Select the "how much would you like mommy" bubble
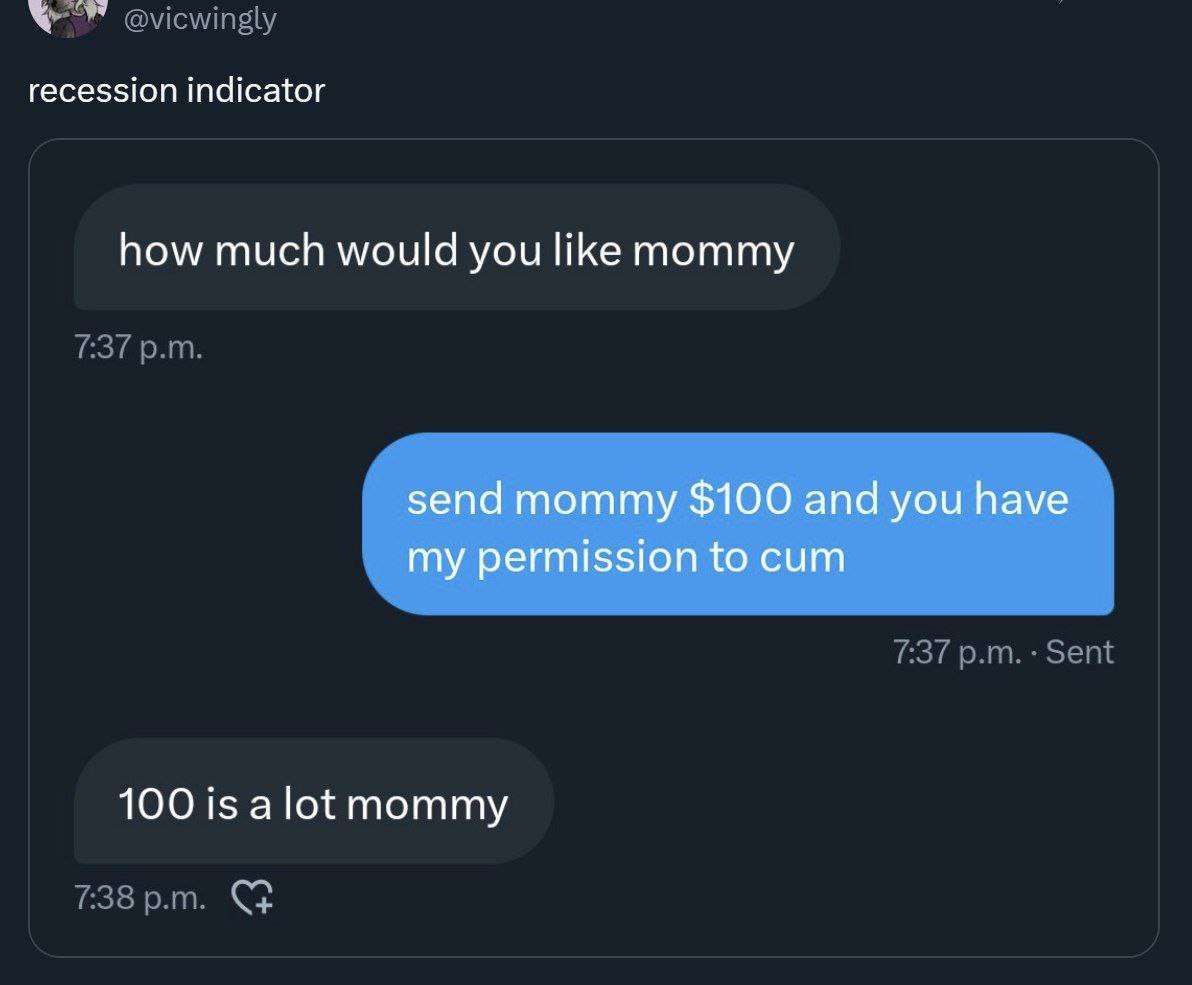 click(x=456, y=247)
